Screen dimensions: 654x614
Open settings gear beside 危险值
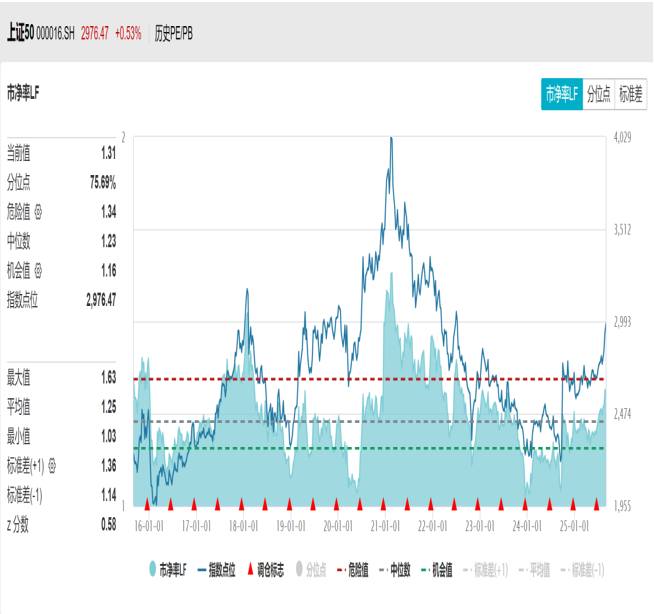(38, 212)
